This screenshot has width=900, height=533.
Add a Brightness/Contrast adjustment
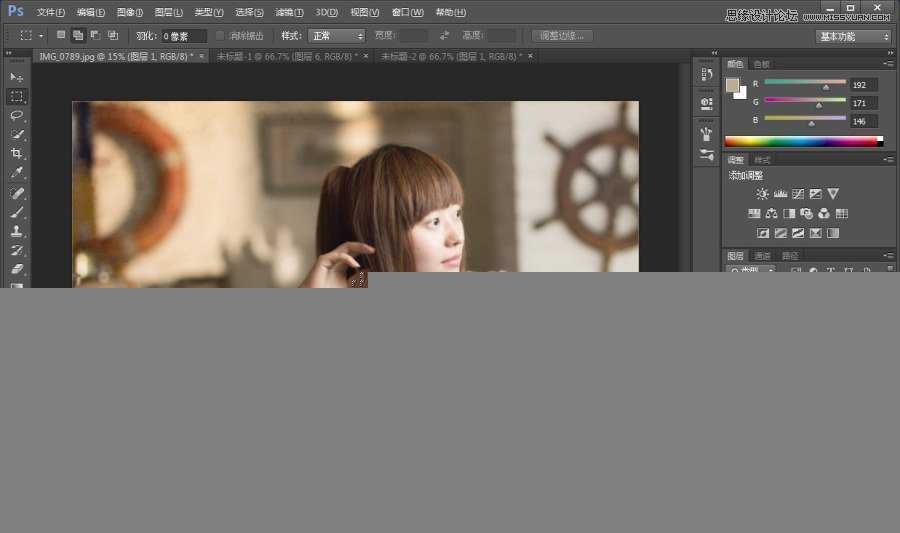click(x=762, y=194)
